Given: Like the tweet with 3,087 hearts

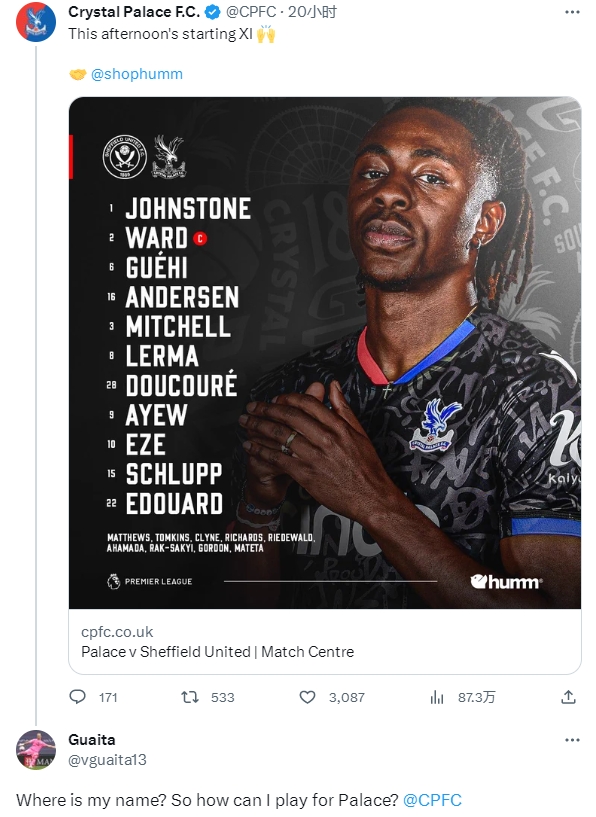Looking at the screenshot, I should click(307, 697).
